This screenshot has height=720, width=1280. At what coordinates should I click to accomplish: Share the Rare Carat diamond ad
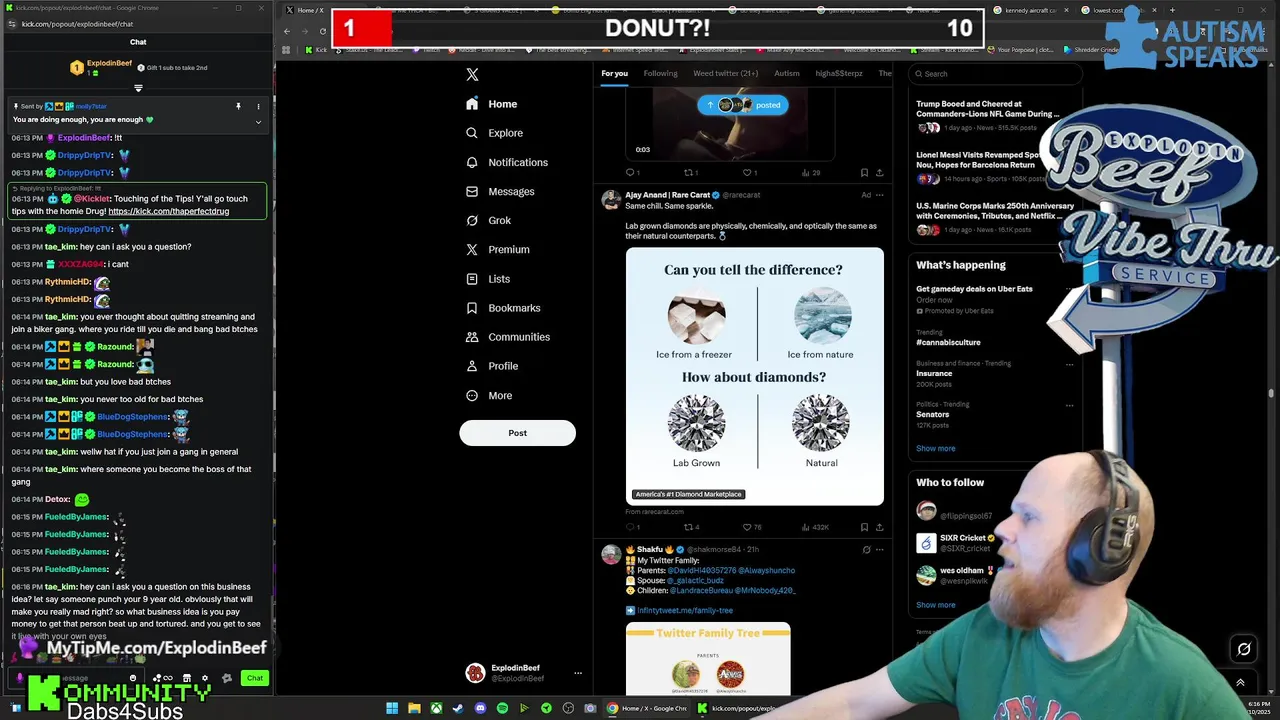(x=879, y=527)
